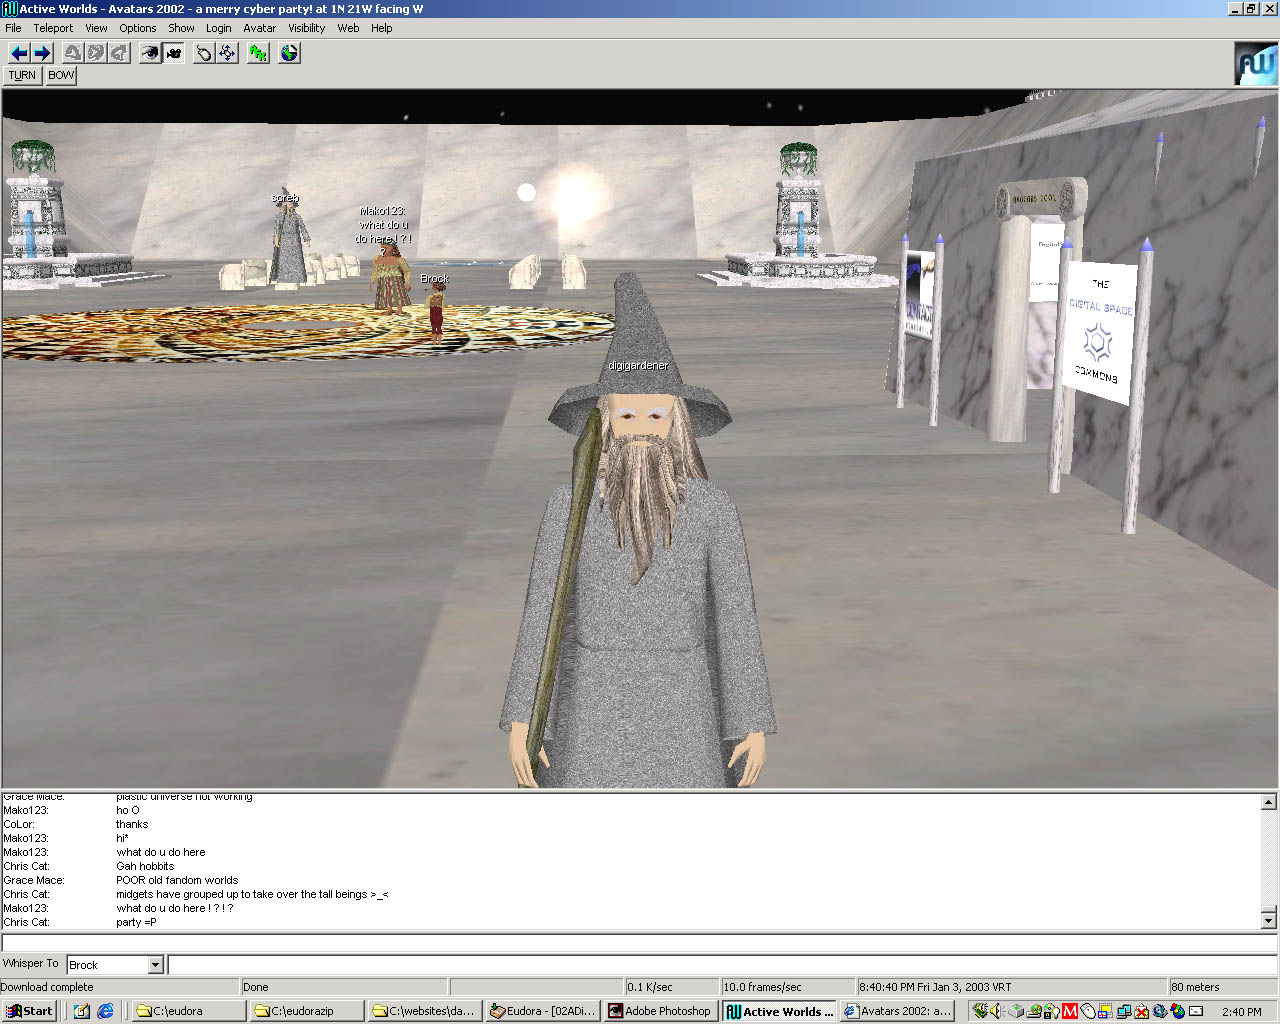Click the back arrow teleport button
This screenshot has height=1024, width=1280.
pyautogui.click(x=18, y=53)
